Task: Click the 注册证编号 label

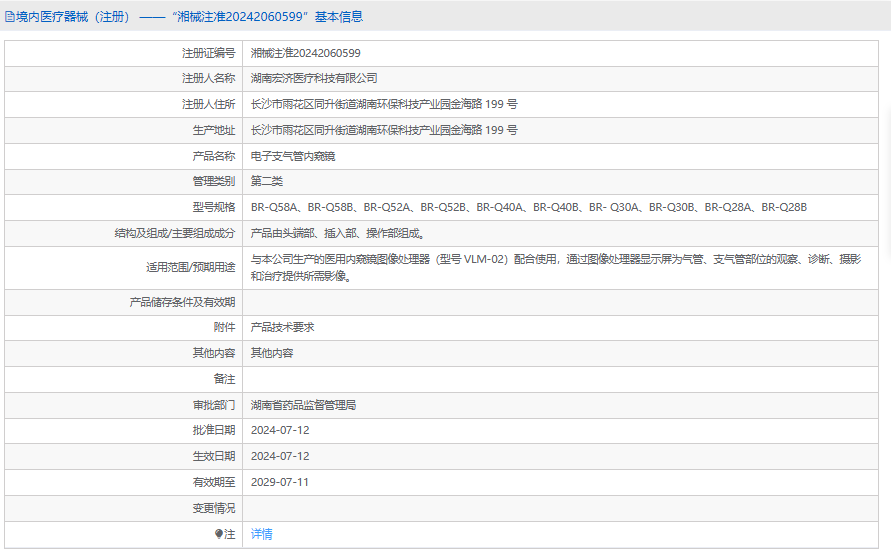Action: tap(209, 53)
